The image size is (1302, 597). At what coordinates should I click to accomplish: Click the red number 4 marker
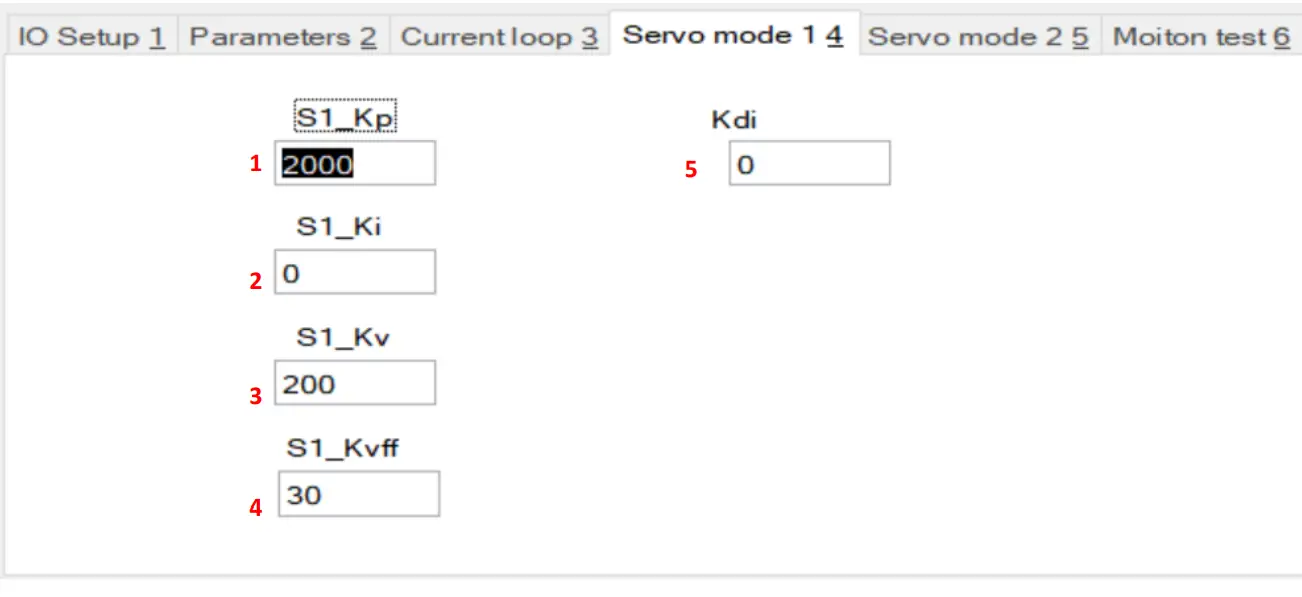tap(256, 508)
